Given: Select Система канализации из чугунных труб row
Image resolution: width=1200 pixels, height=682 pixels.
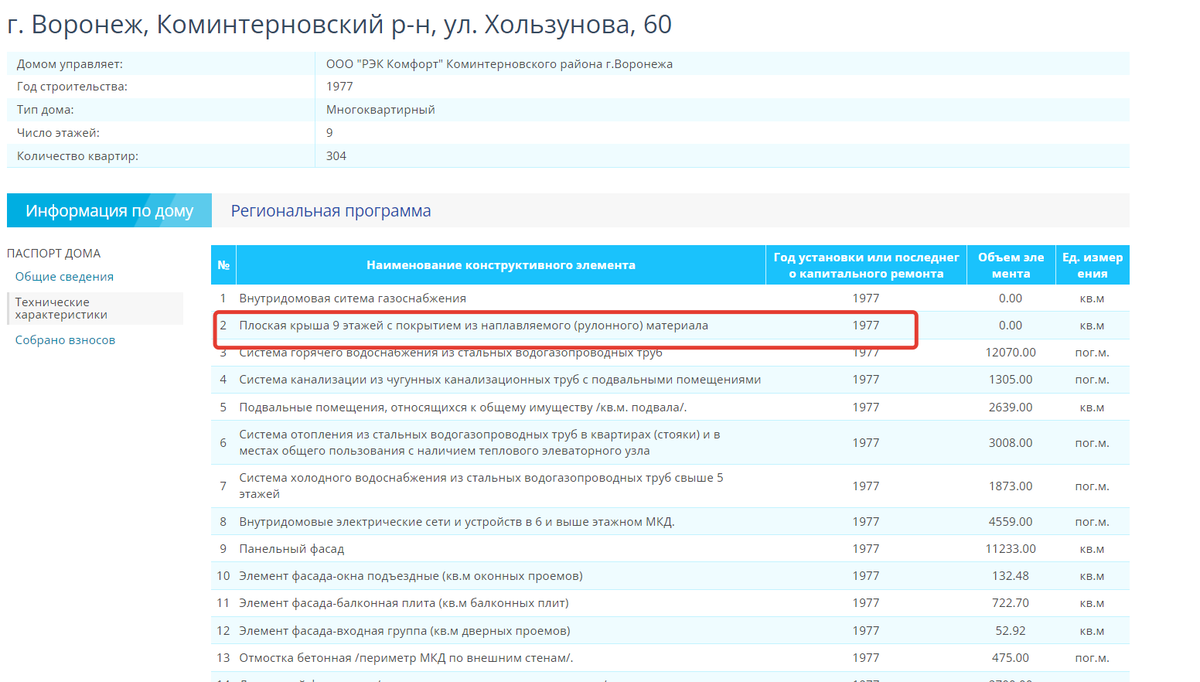Looking at the screenshot, I should tap(671, 380).
